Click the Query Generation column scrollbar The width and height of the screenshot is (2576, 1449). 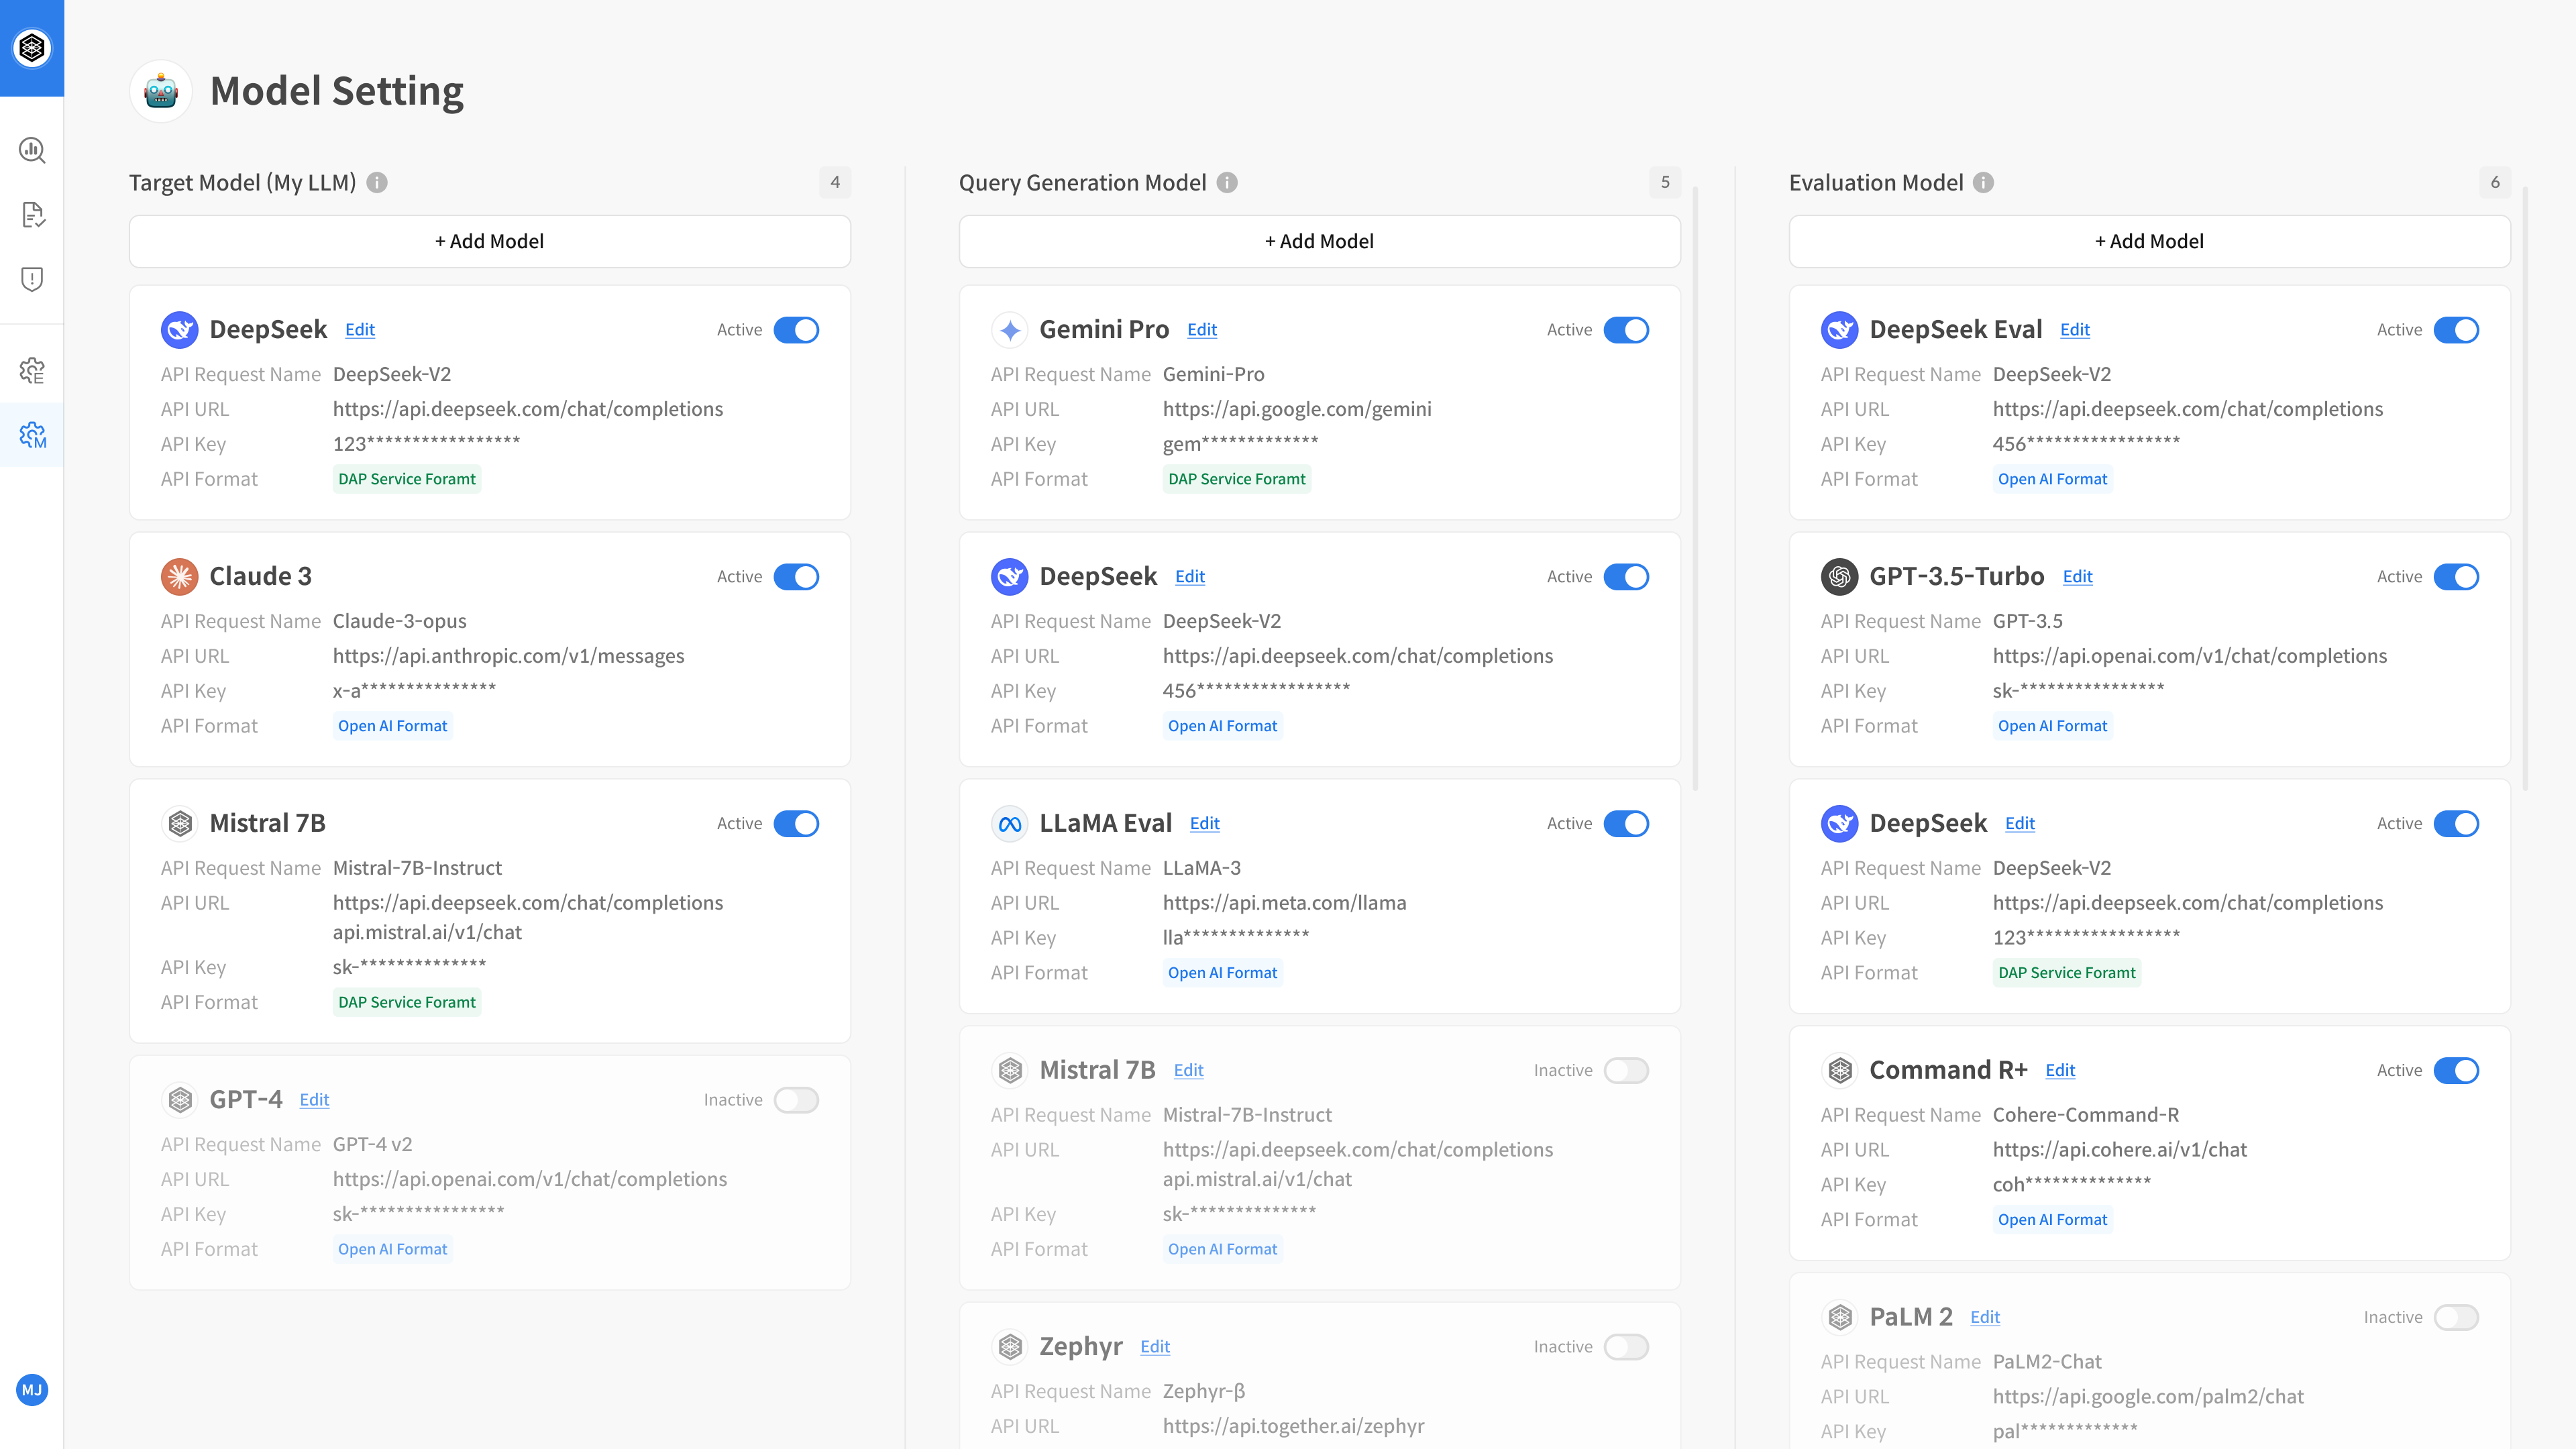pos(1695,488)
